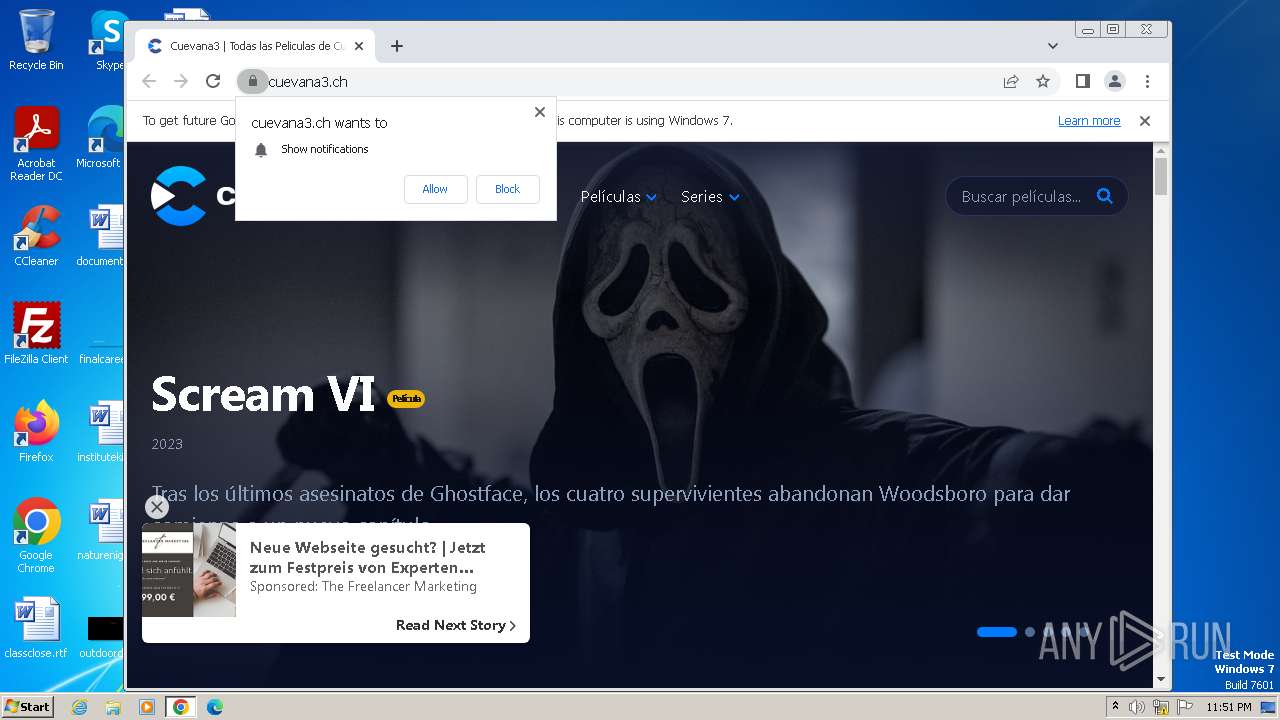Open media player from taskbar
1280x720 pixels.
pyautogui.click(x=147, y=707)
